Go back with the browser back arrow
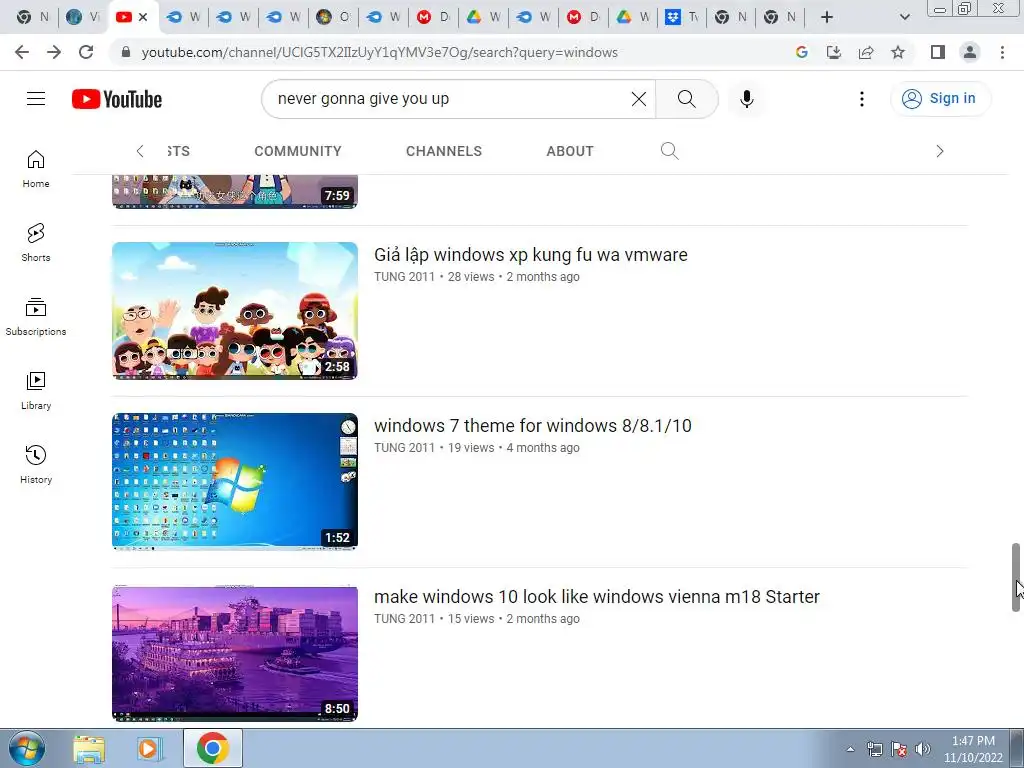The image size is (1024, 768). (22, 52)
